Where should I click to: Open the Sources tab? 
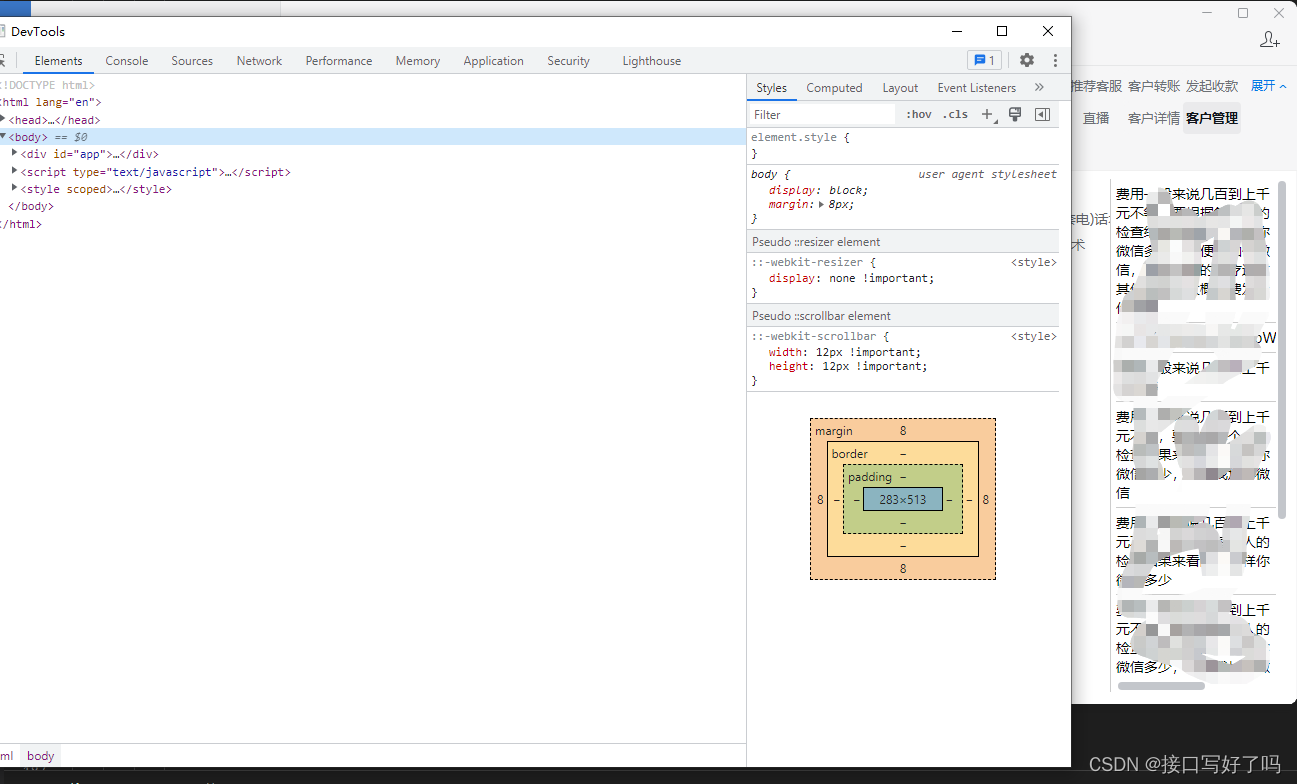(192, 61)
